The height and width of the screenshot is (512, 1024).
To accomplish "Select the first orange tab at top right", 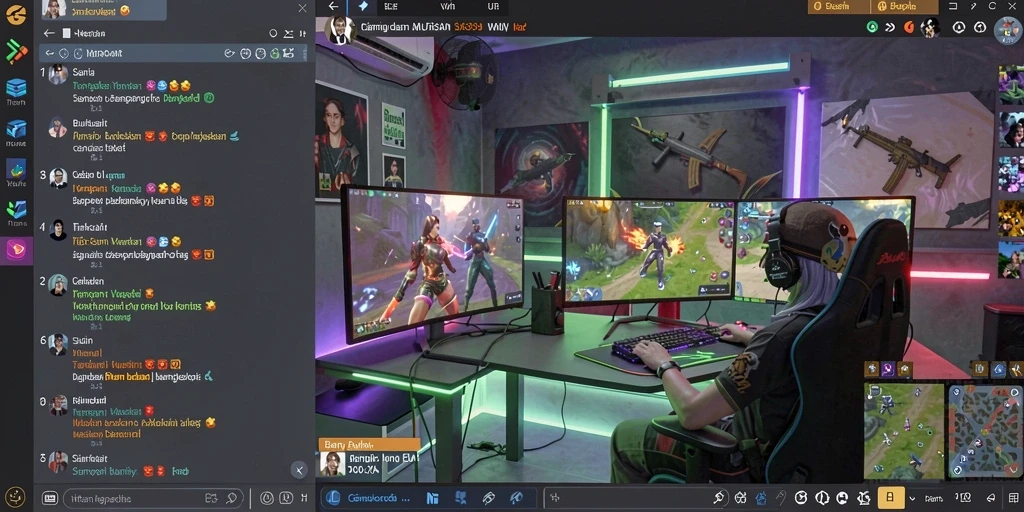I will point(839,7).
